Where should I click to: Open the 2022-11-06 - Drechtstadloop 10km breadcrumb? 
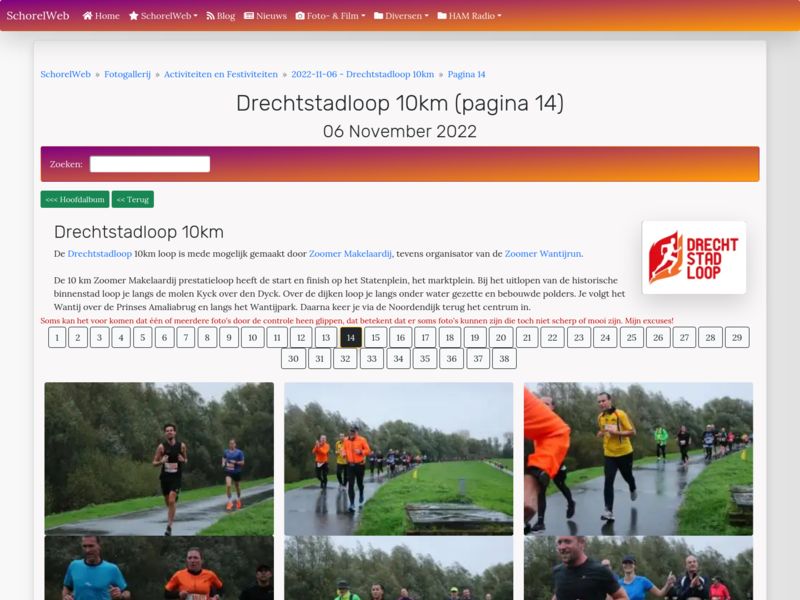(x=363, y=74)
